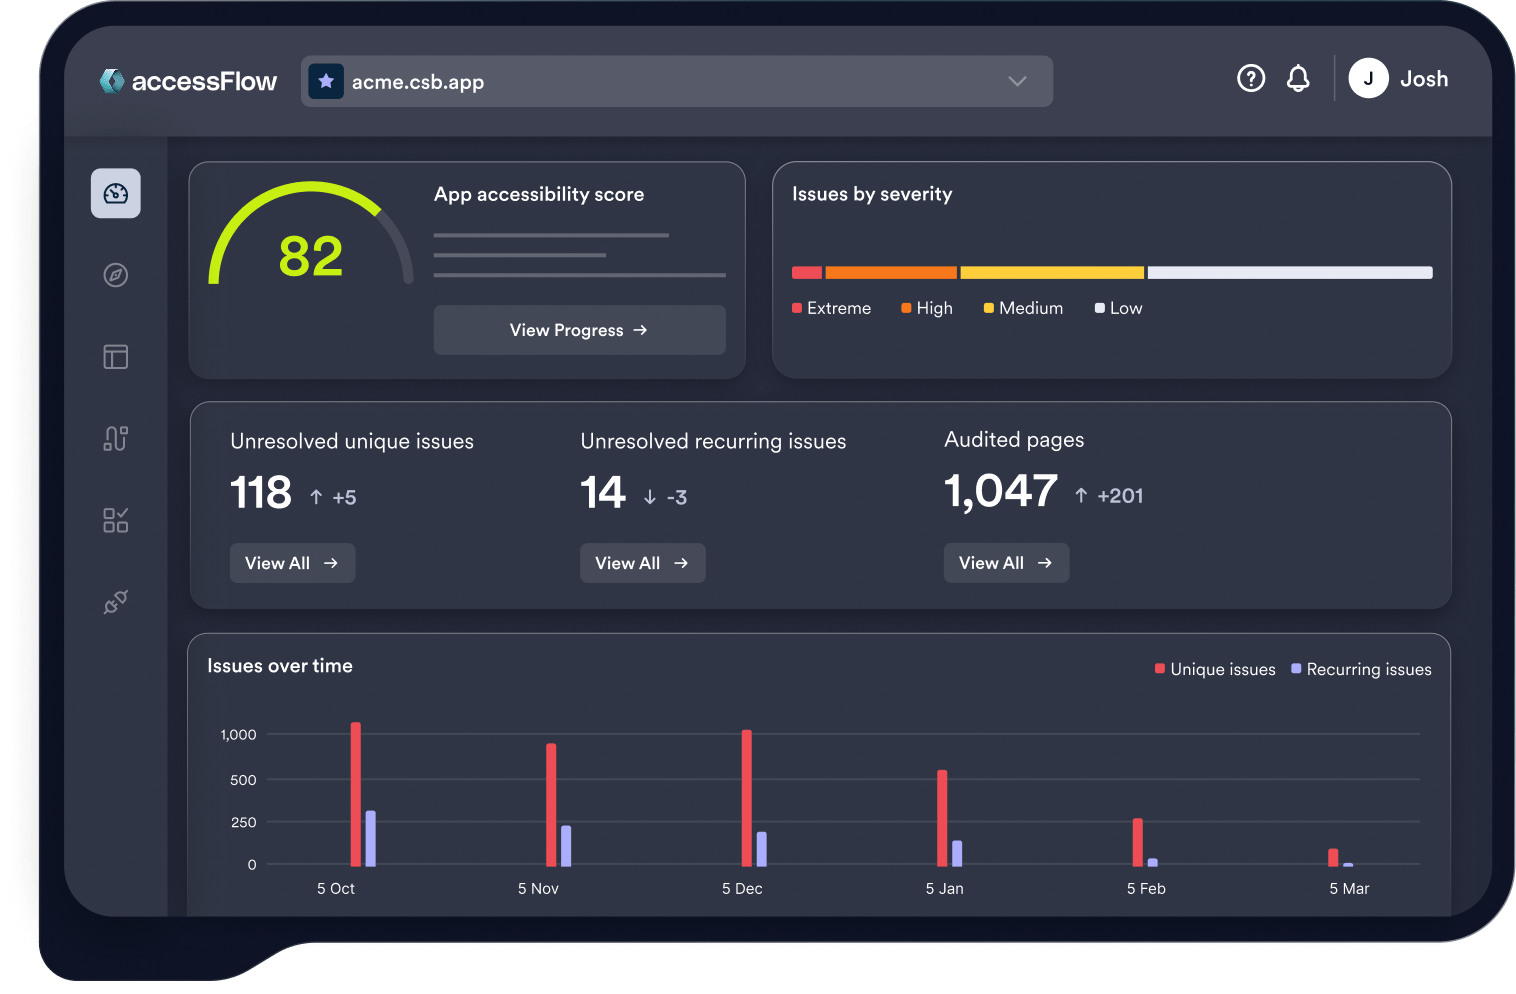Open the help question mark icon
The image size is (1516, 994).
tap(1251, 79)
